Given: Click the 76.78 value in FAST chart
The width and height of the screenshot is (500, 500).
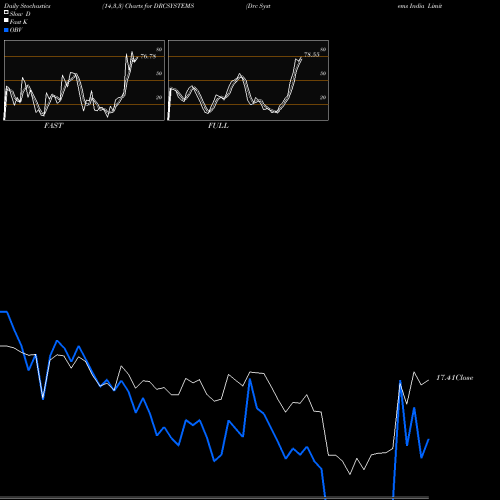Looking at the screenshot, I should click(148, 56).
